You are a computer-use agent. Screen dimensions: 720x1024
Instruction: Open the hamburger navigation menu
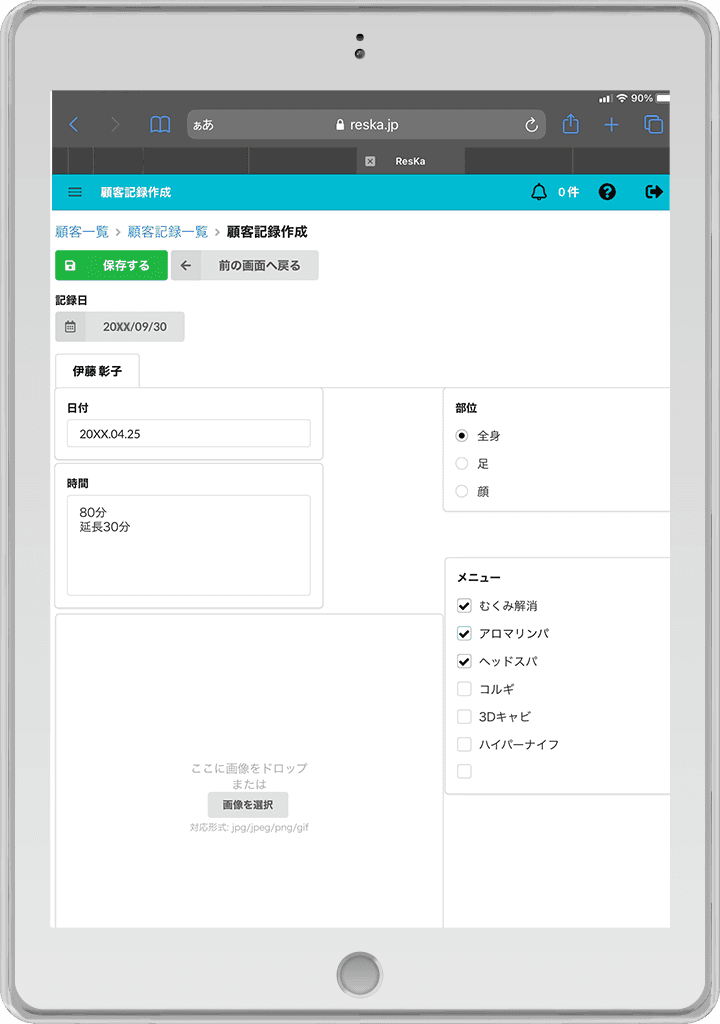coord(75,192)
